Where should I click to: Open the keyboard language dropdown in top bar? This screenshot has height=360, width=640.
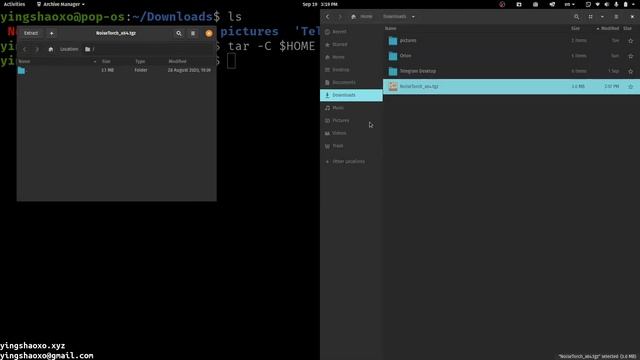pyautogui.click(x=569, y=4)
